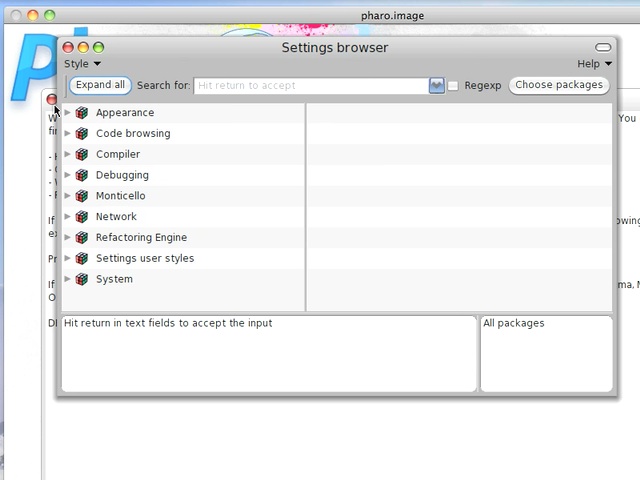Expand the Monticello tree node
640x480 pixels.
pos(68,196)
